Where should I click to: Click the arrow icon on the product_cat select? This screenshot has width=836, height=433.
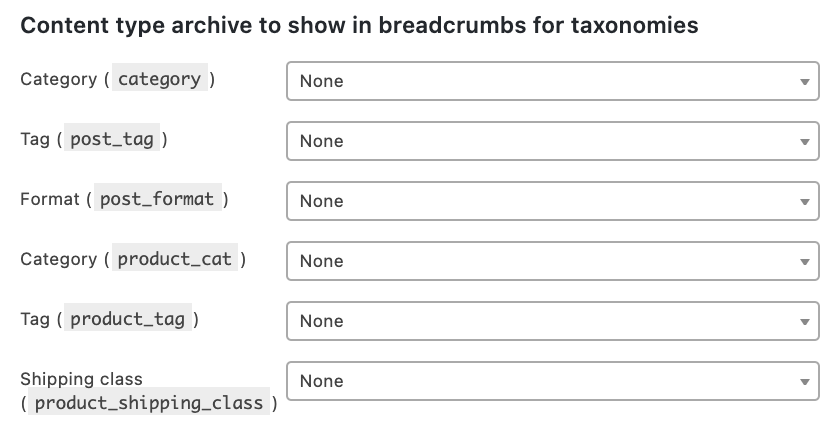click(x=804, y=262)
